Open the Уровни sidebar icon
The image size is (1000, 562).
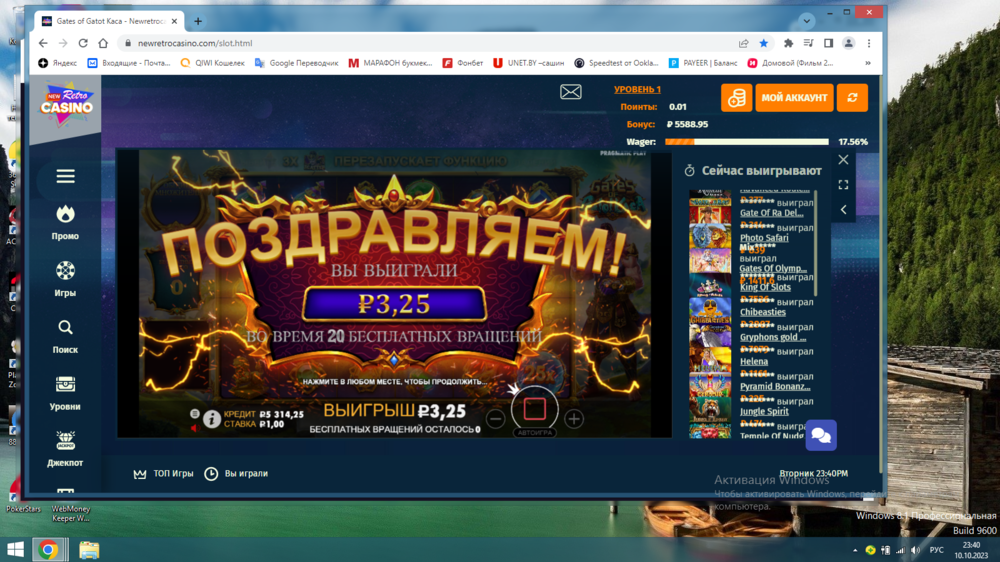point(65,385)
